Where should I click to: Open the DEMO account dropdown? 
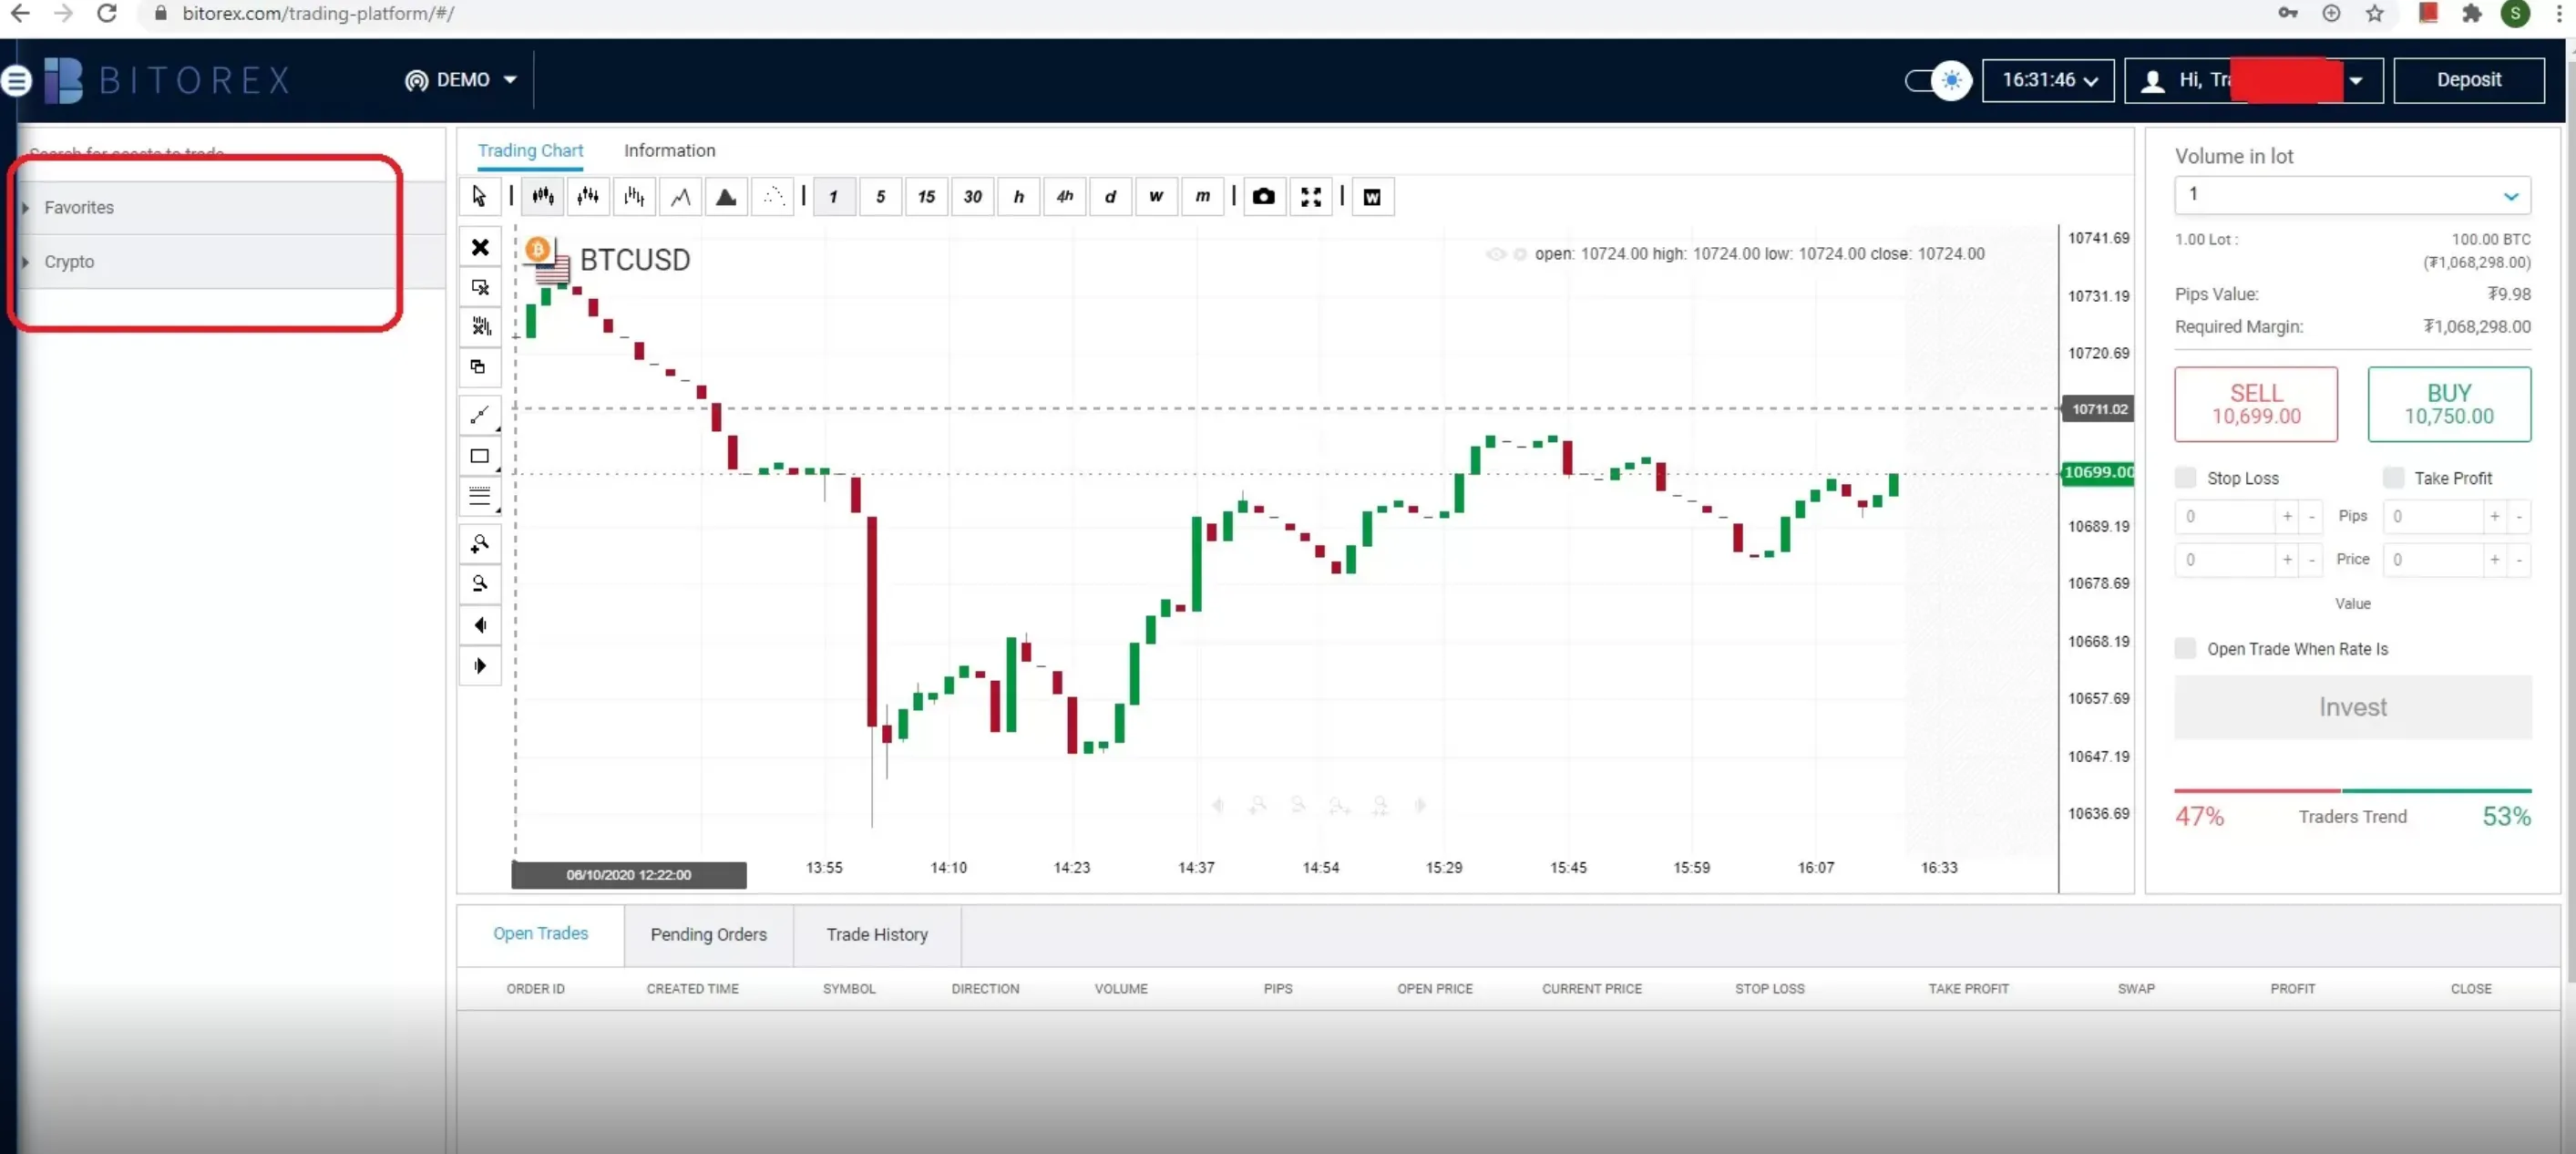click(461, 80)
